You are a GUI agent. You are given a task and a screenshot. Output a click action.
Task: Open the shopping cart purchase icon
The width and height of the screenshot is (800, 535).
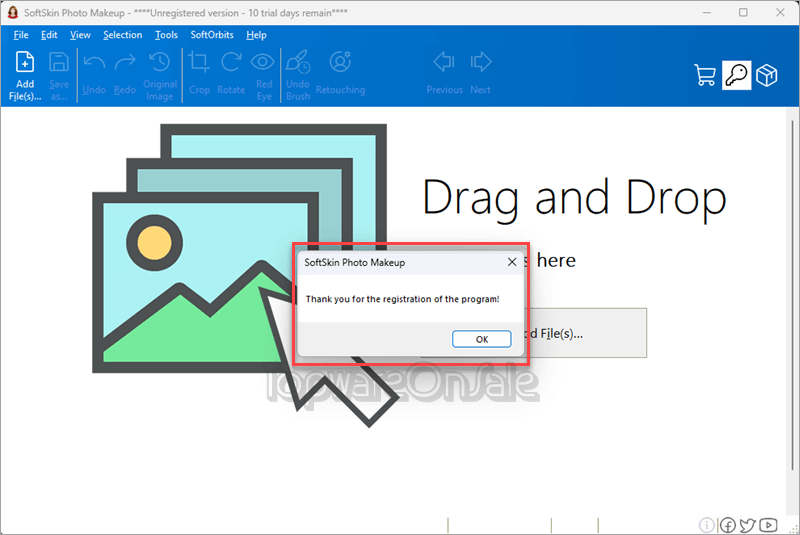point(705,75)
